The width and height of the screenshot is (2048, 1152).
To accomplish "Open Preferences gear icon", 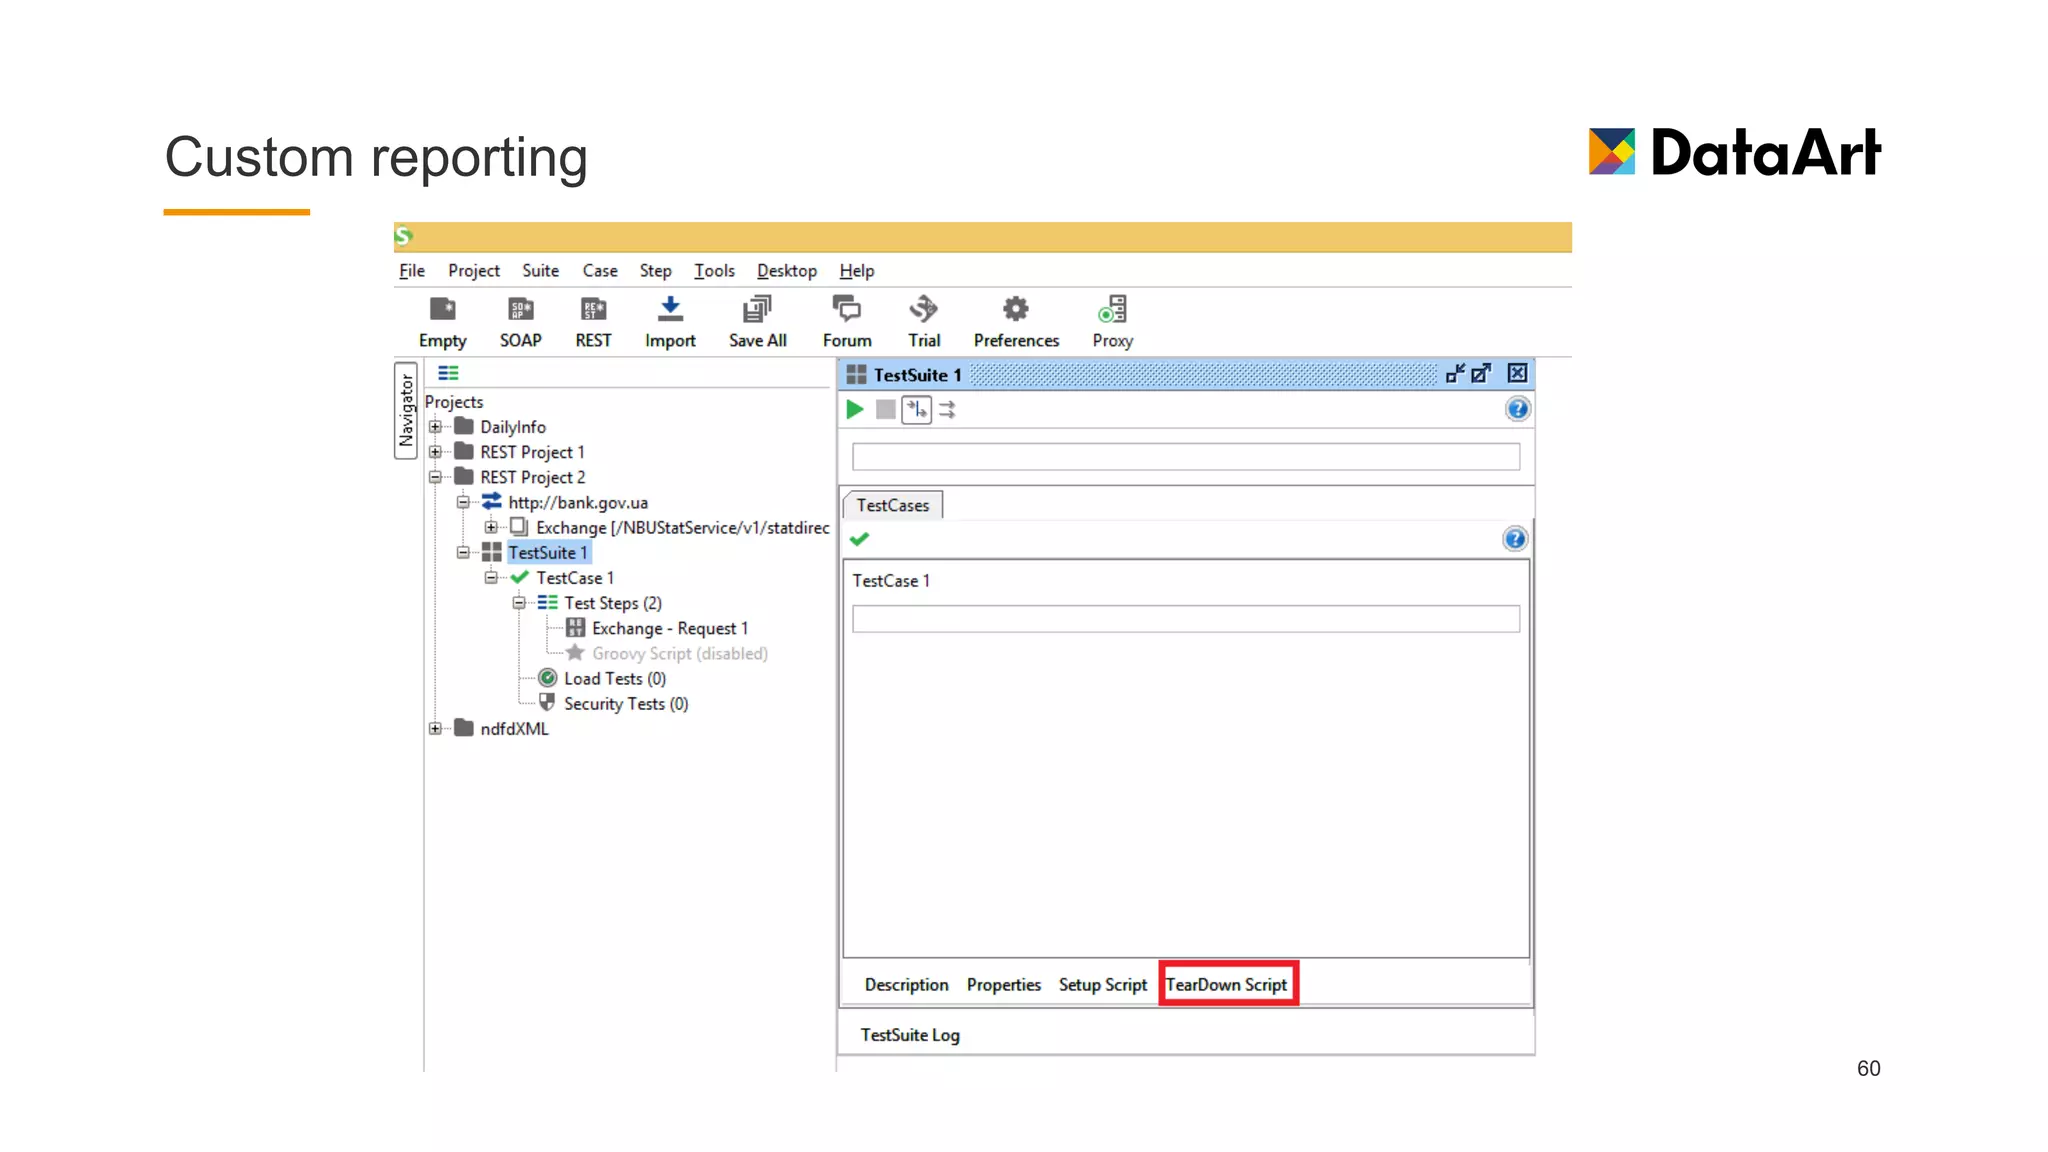I will coord(1016,309).
